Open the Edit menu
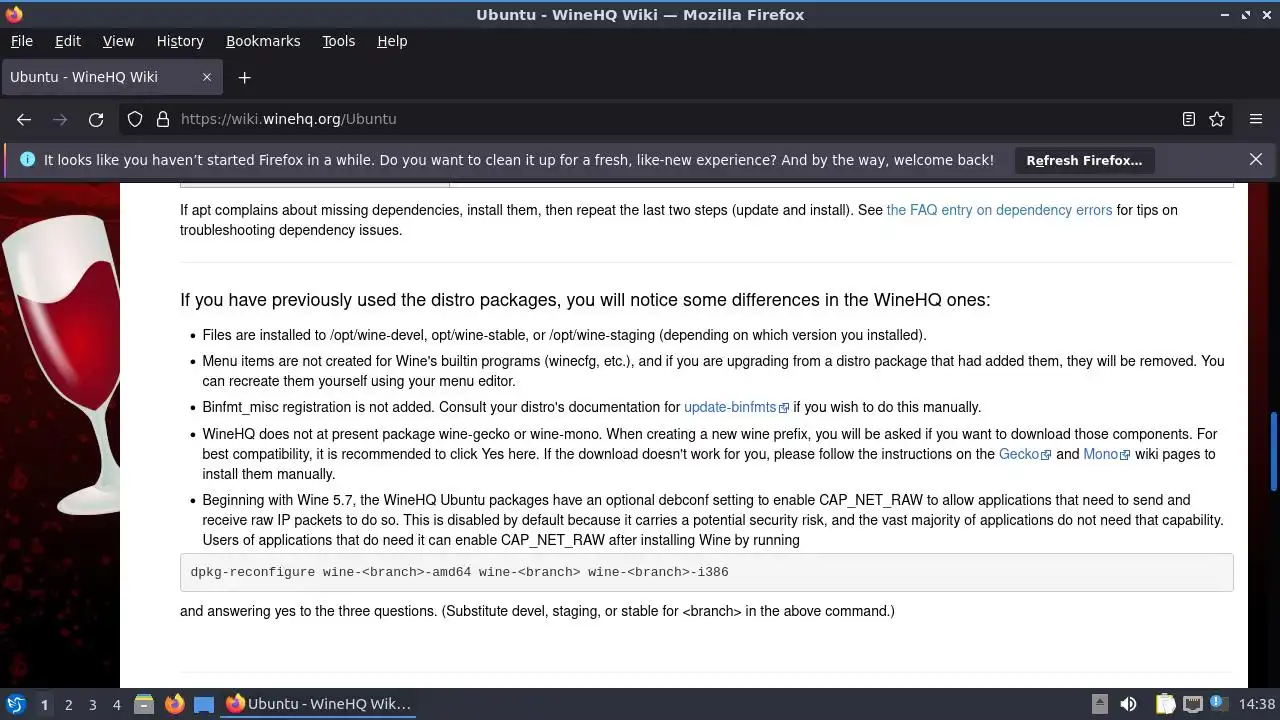The height and width of the screenshot is (720, 1280). click(68, 41)
